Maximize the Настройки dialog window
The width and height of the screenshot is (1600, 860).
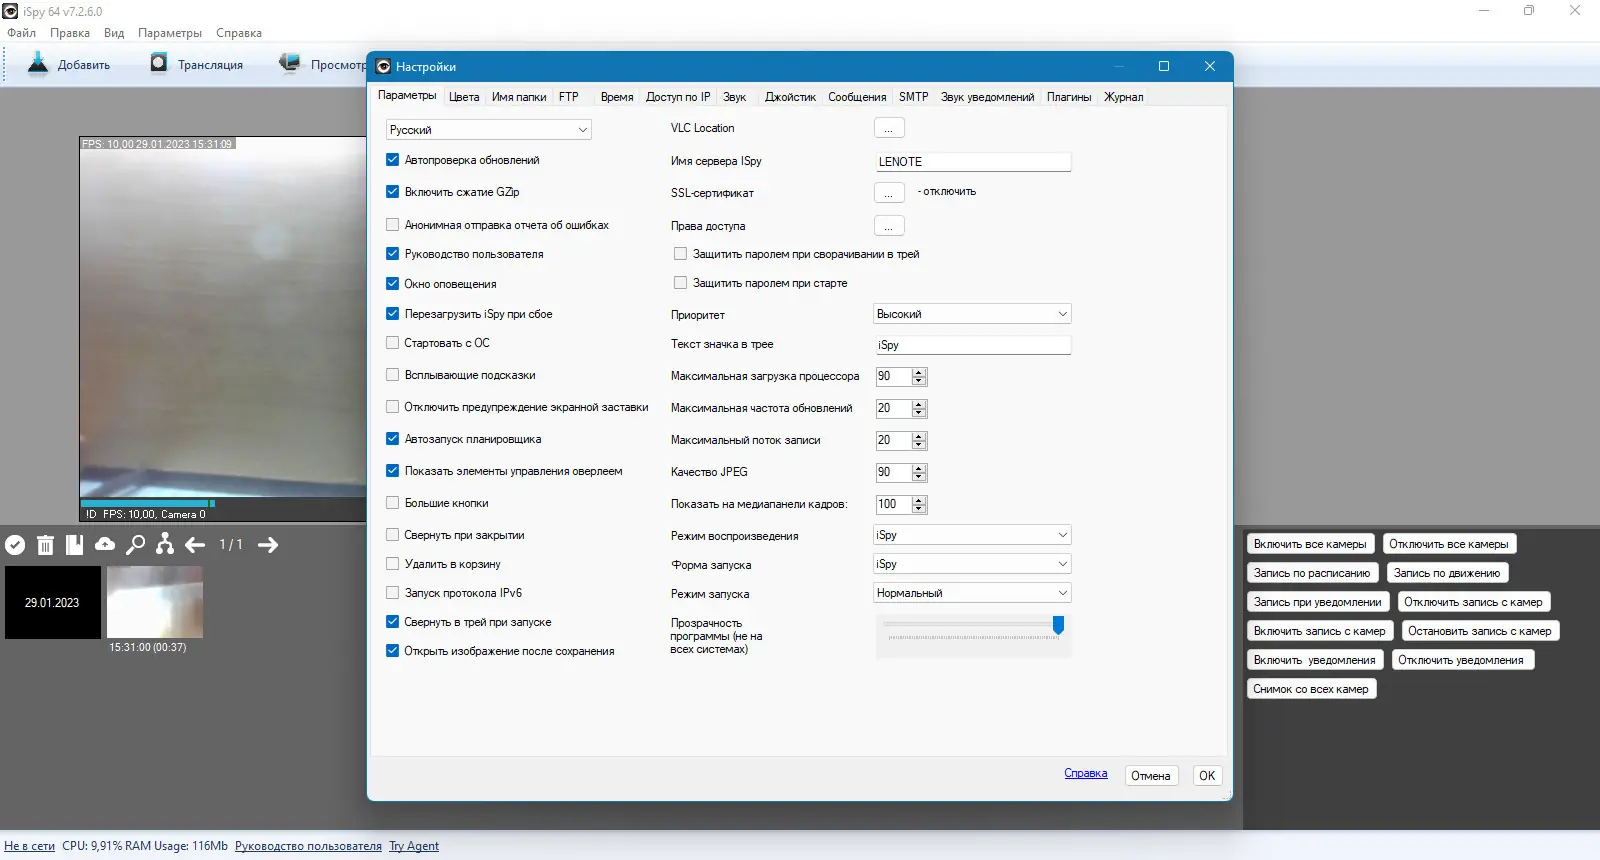1164,66
